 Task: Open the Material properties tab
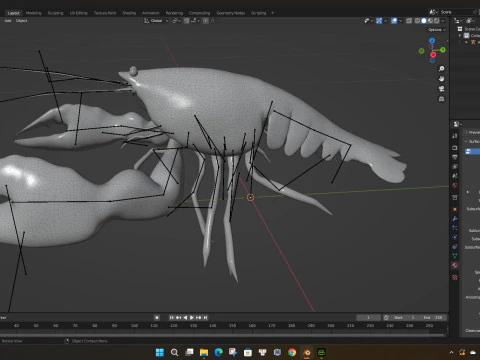[455, 266]
